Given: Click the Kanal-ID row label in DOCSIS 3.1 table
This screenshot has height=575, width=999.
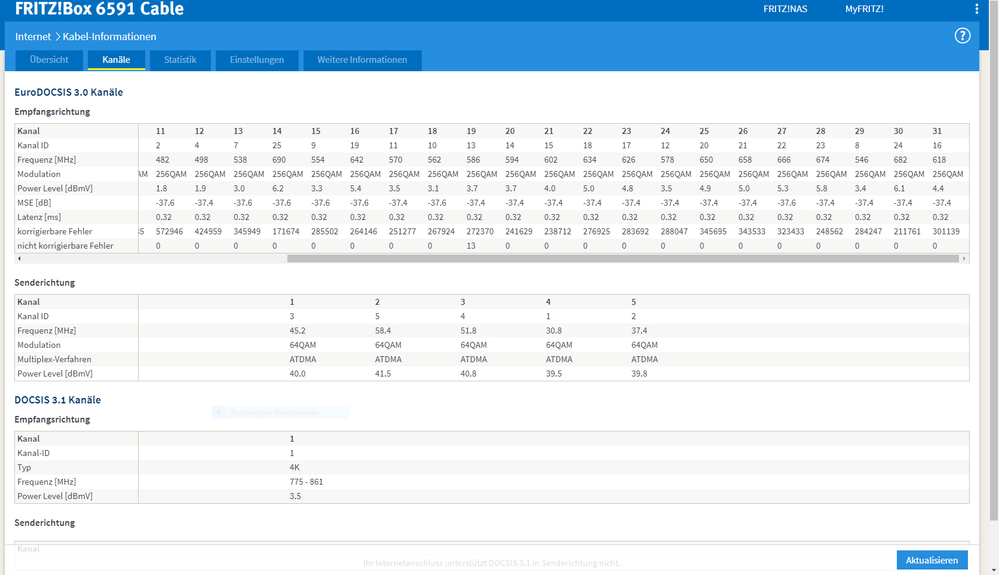Looking at the screenshot, I should click(x=33, y=453).
